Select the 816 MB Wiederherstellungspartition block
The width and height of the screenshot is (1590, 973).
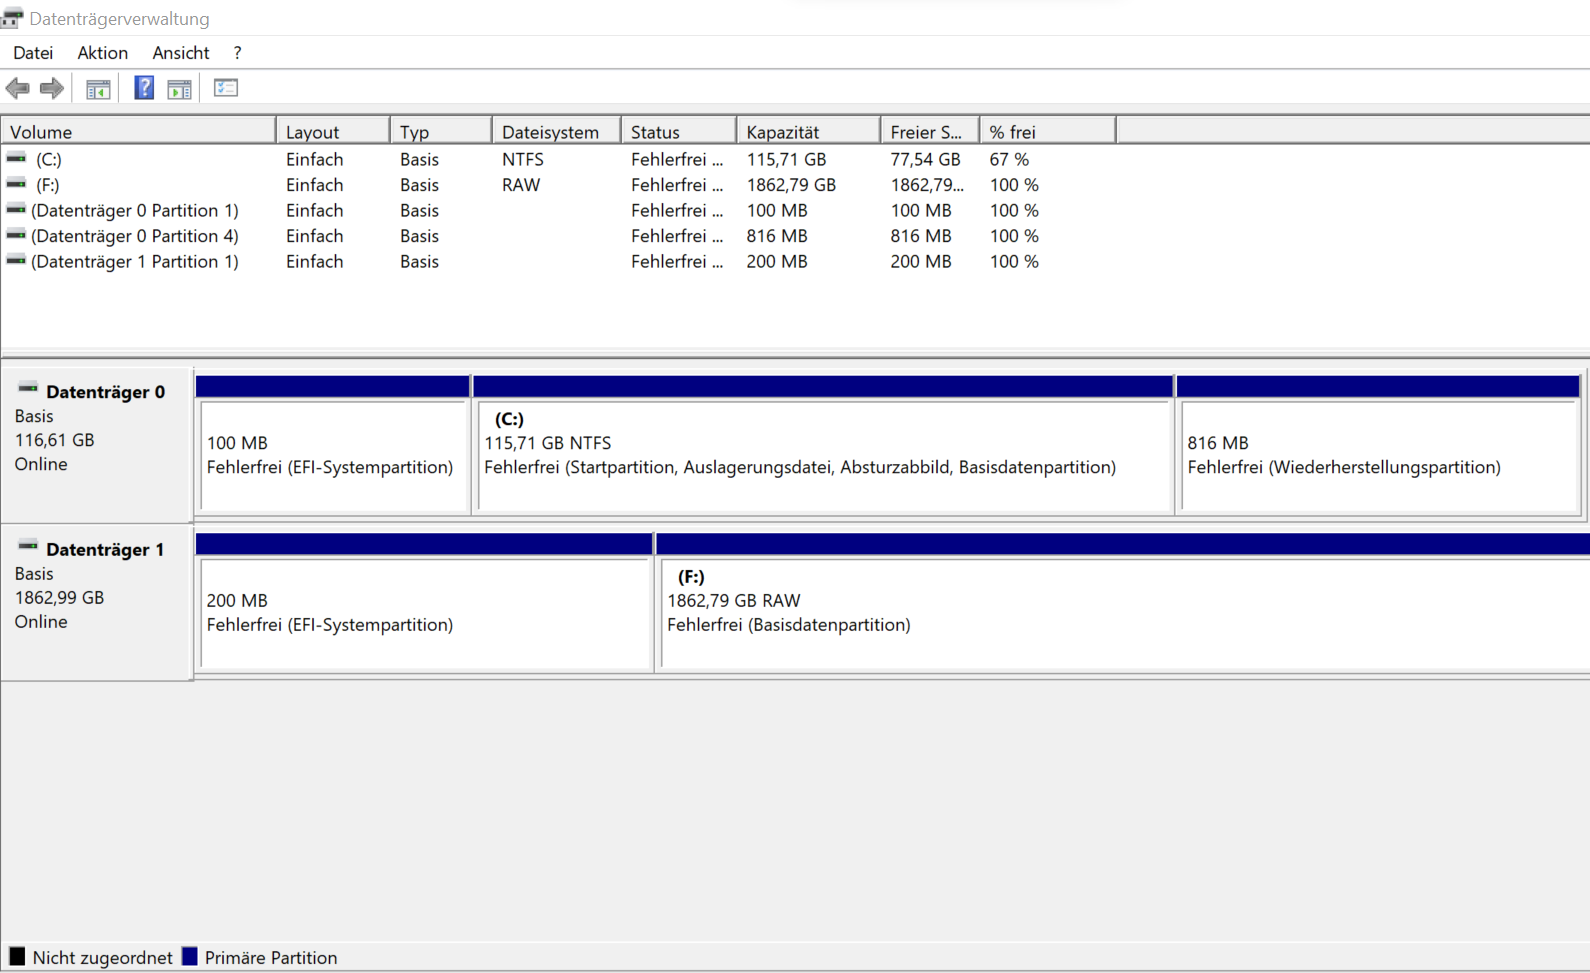(1380, 456)
